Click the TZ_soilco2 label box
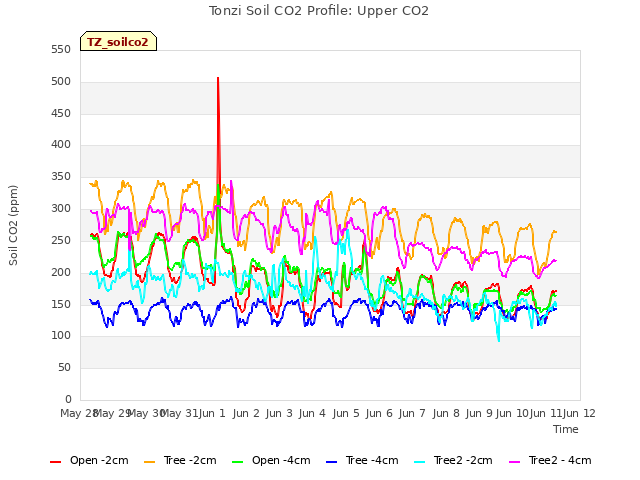 (x=118, y=41)
